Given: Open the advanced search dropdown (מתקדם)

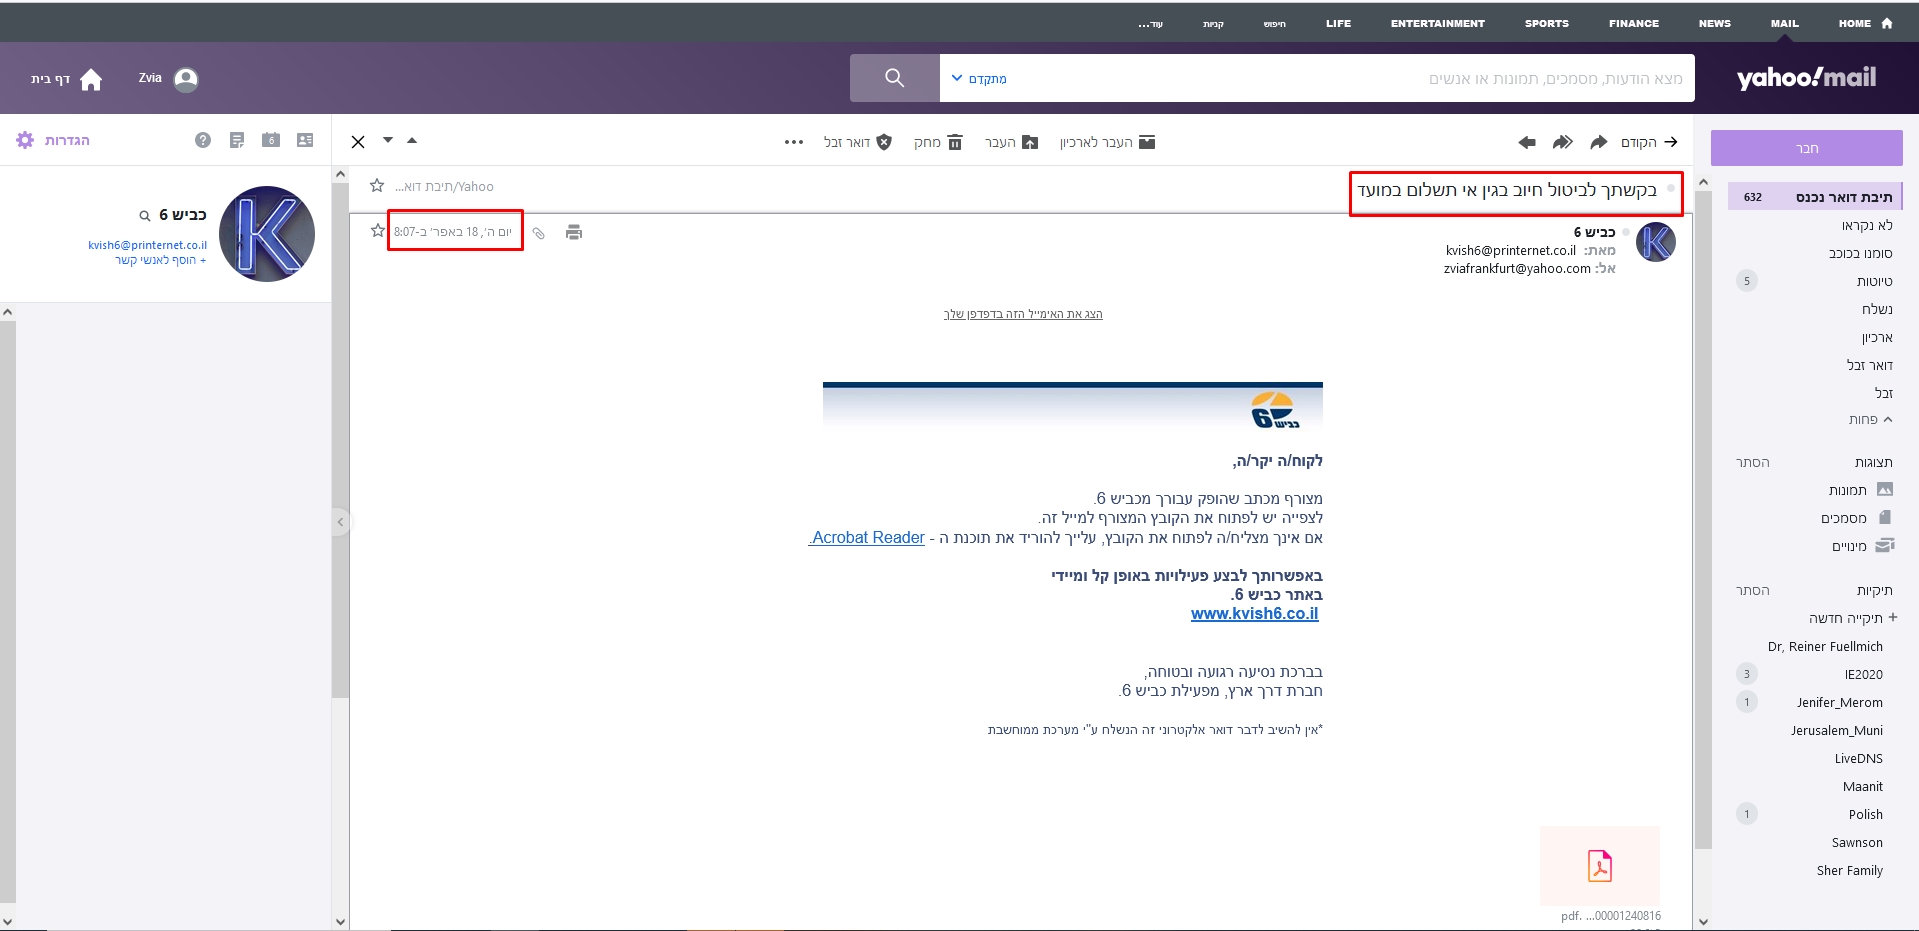Looking at the screenshot, I should (978, 79).
